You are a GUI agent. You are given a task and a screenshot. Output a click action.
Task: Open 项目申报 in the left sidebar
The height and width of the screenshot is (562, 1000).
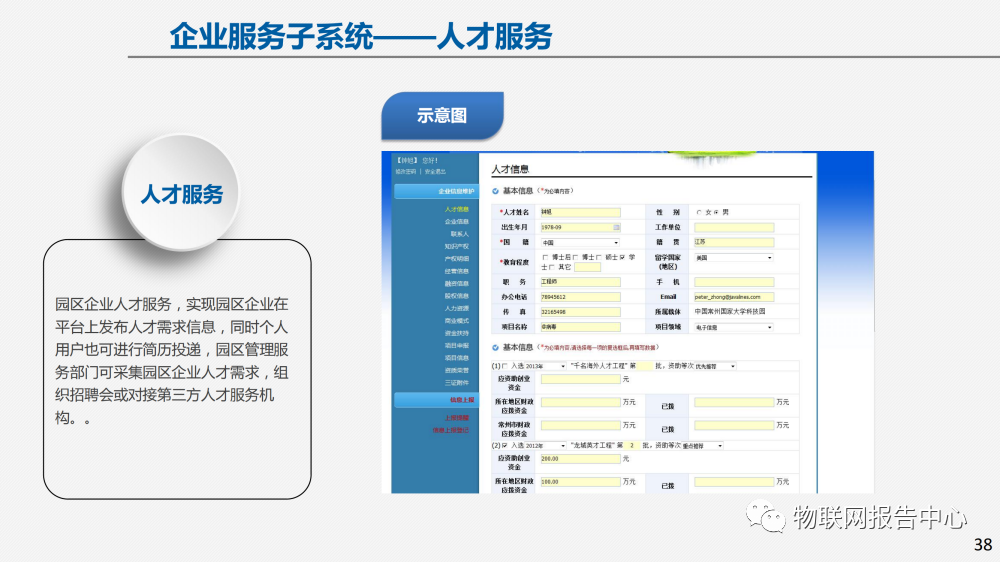click(457, 345)
